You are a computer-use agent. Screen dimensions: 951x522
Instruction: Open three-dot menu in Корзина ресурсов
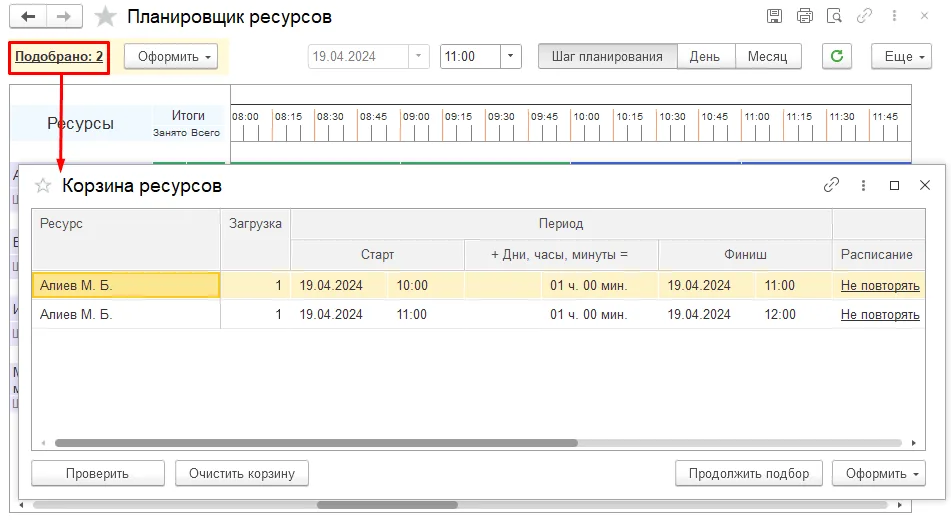(x=863, y=185)
